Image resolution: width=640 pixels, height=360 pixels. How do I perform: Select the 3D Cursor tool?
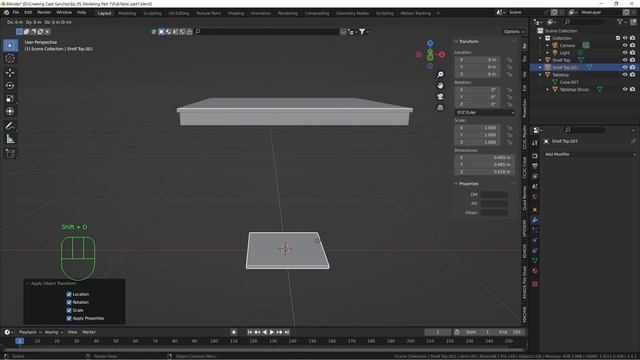tap(10, 58)
